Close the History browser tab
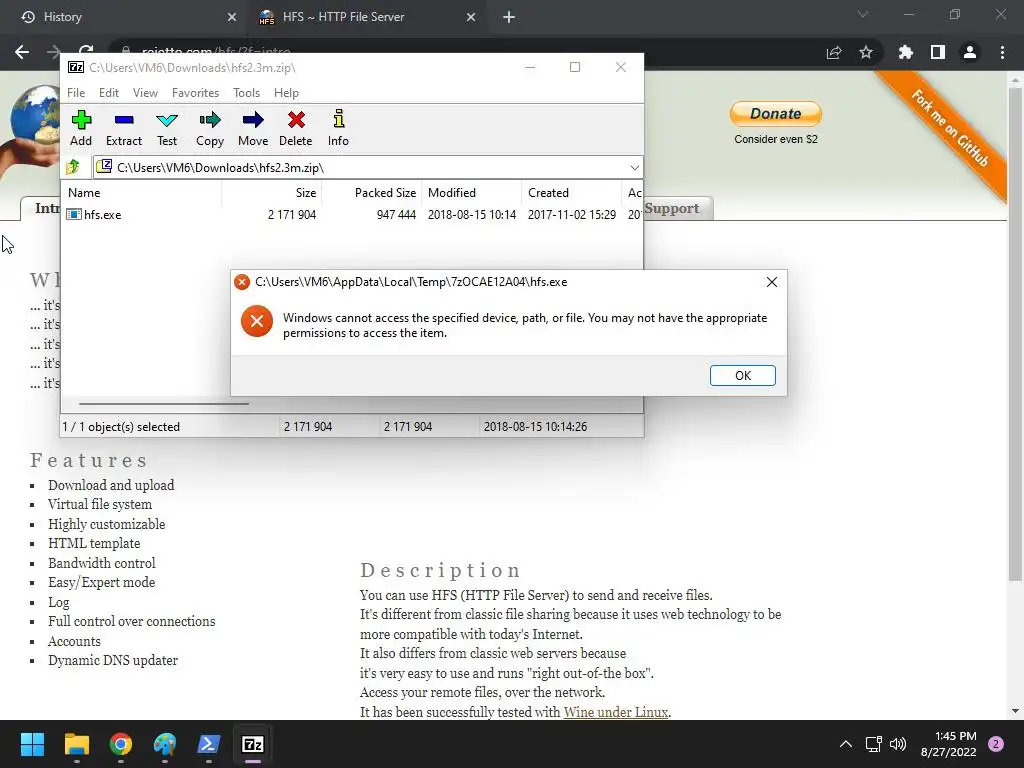The height and width of the screenshot is (768, 1024). (232, 17)
